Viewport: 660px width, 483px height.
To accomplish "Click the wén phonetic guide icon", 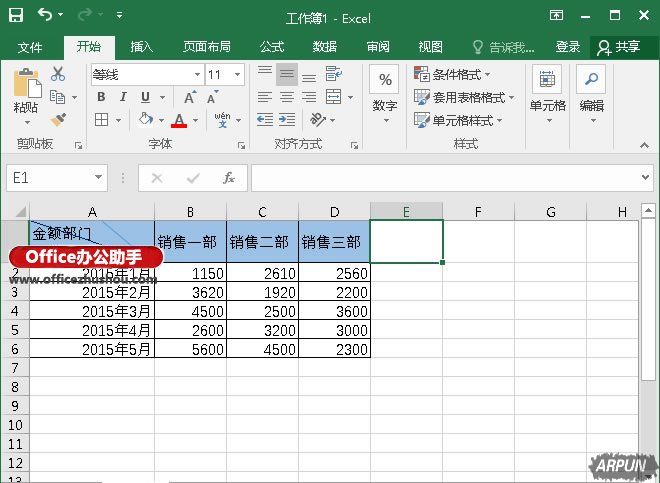I will click(222, 120).
